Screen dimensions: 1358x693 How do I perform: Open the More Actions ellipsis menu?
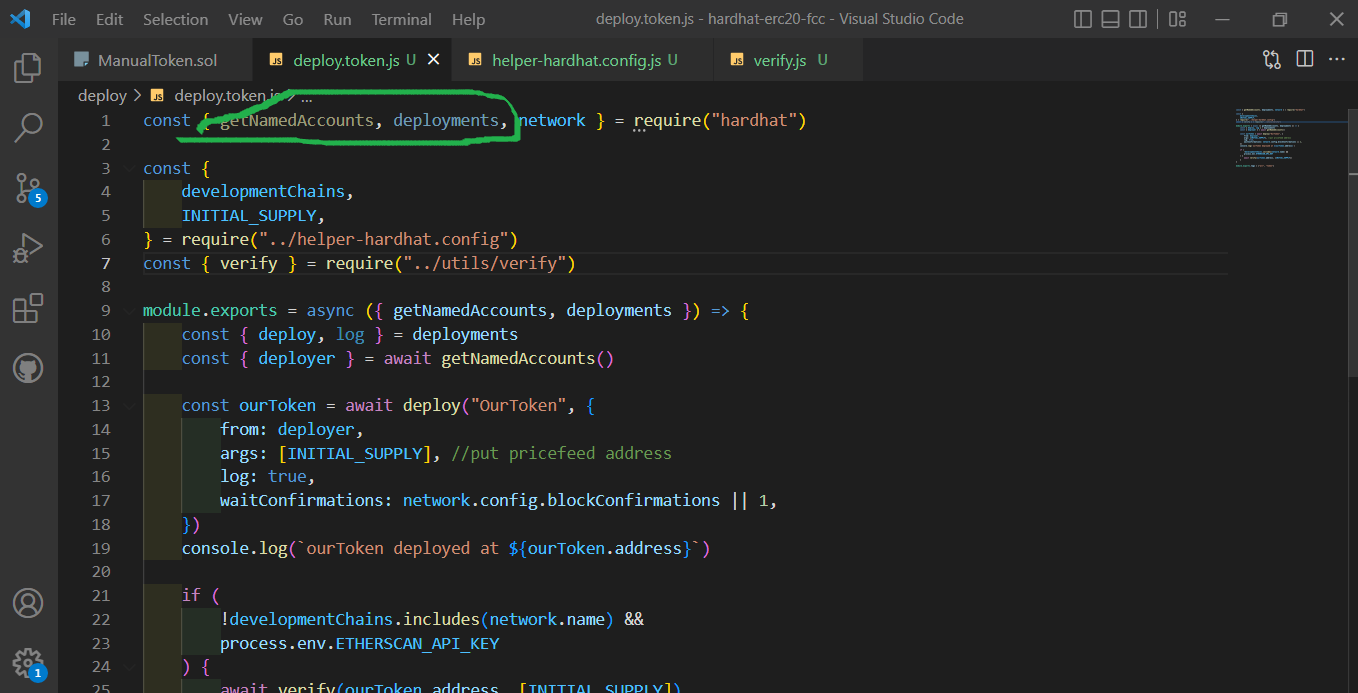click(1337, 60)
